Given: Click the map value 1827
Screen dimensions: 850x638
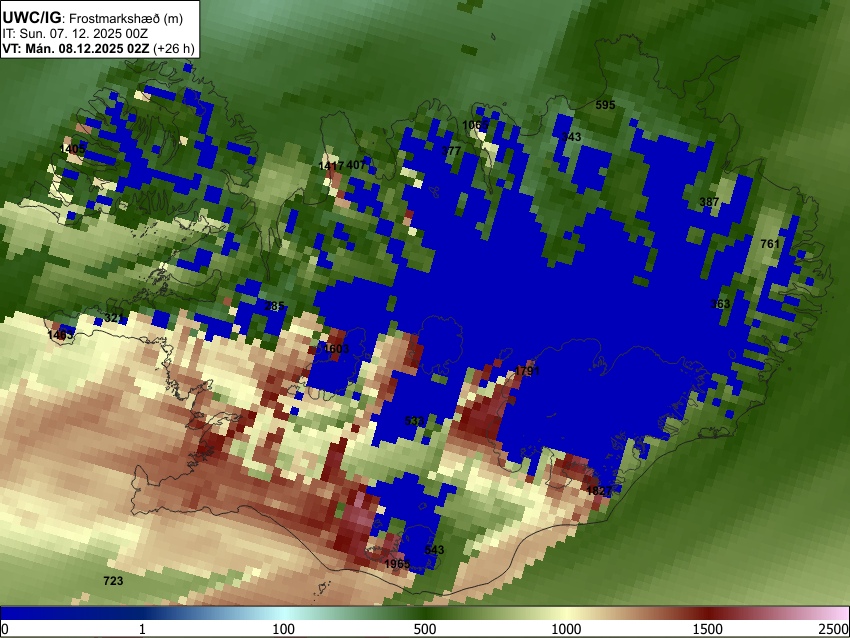Looking at the screenshot, I should 599,491.
